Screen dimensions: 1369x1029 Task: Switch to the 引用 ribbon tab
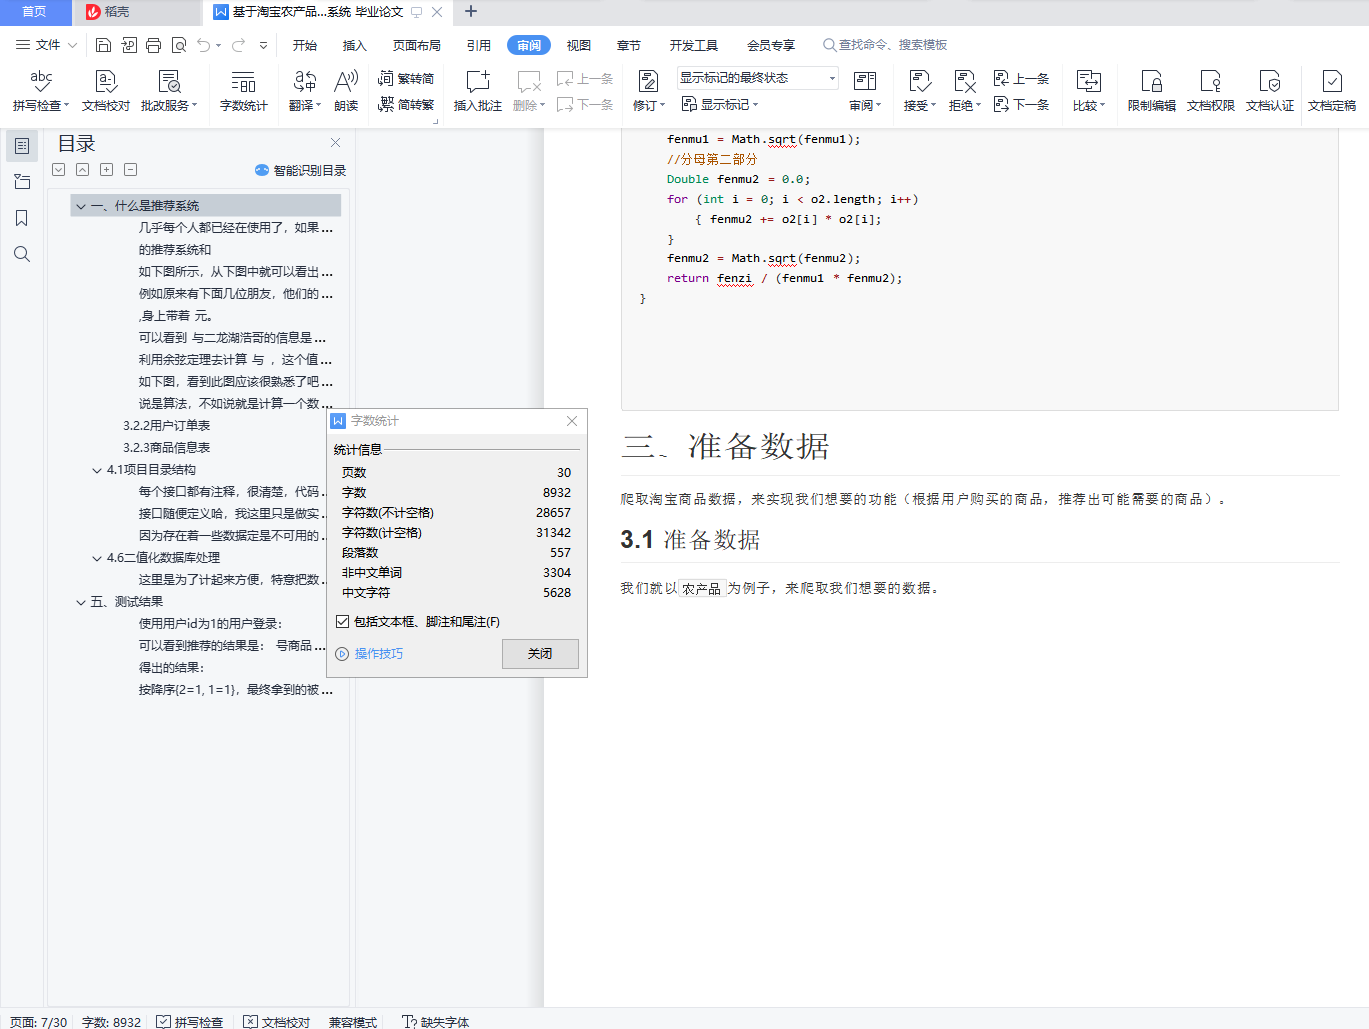point(479,45)
